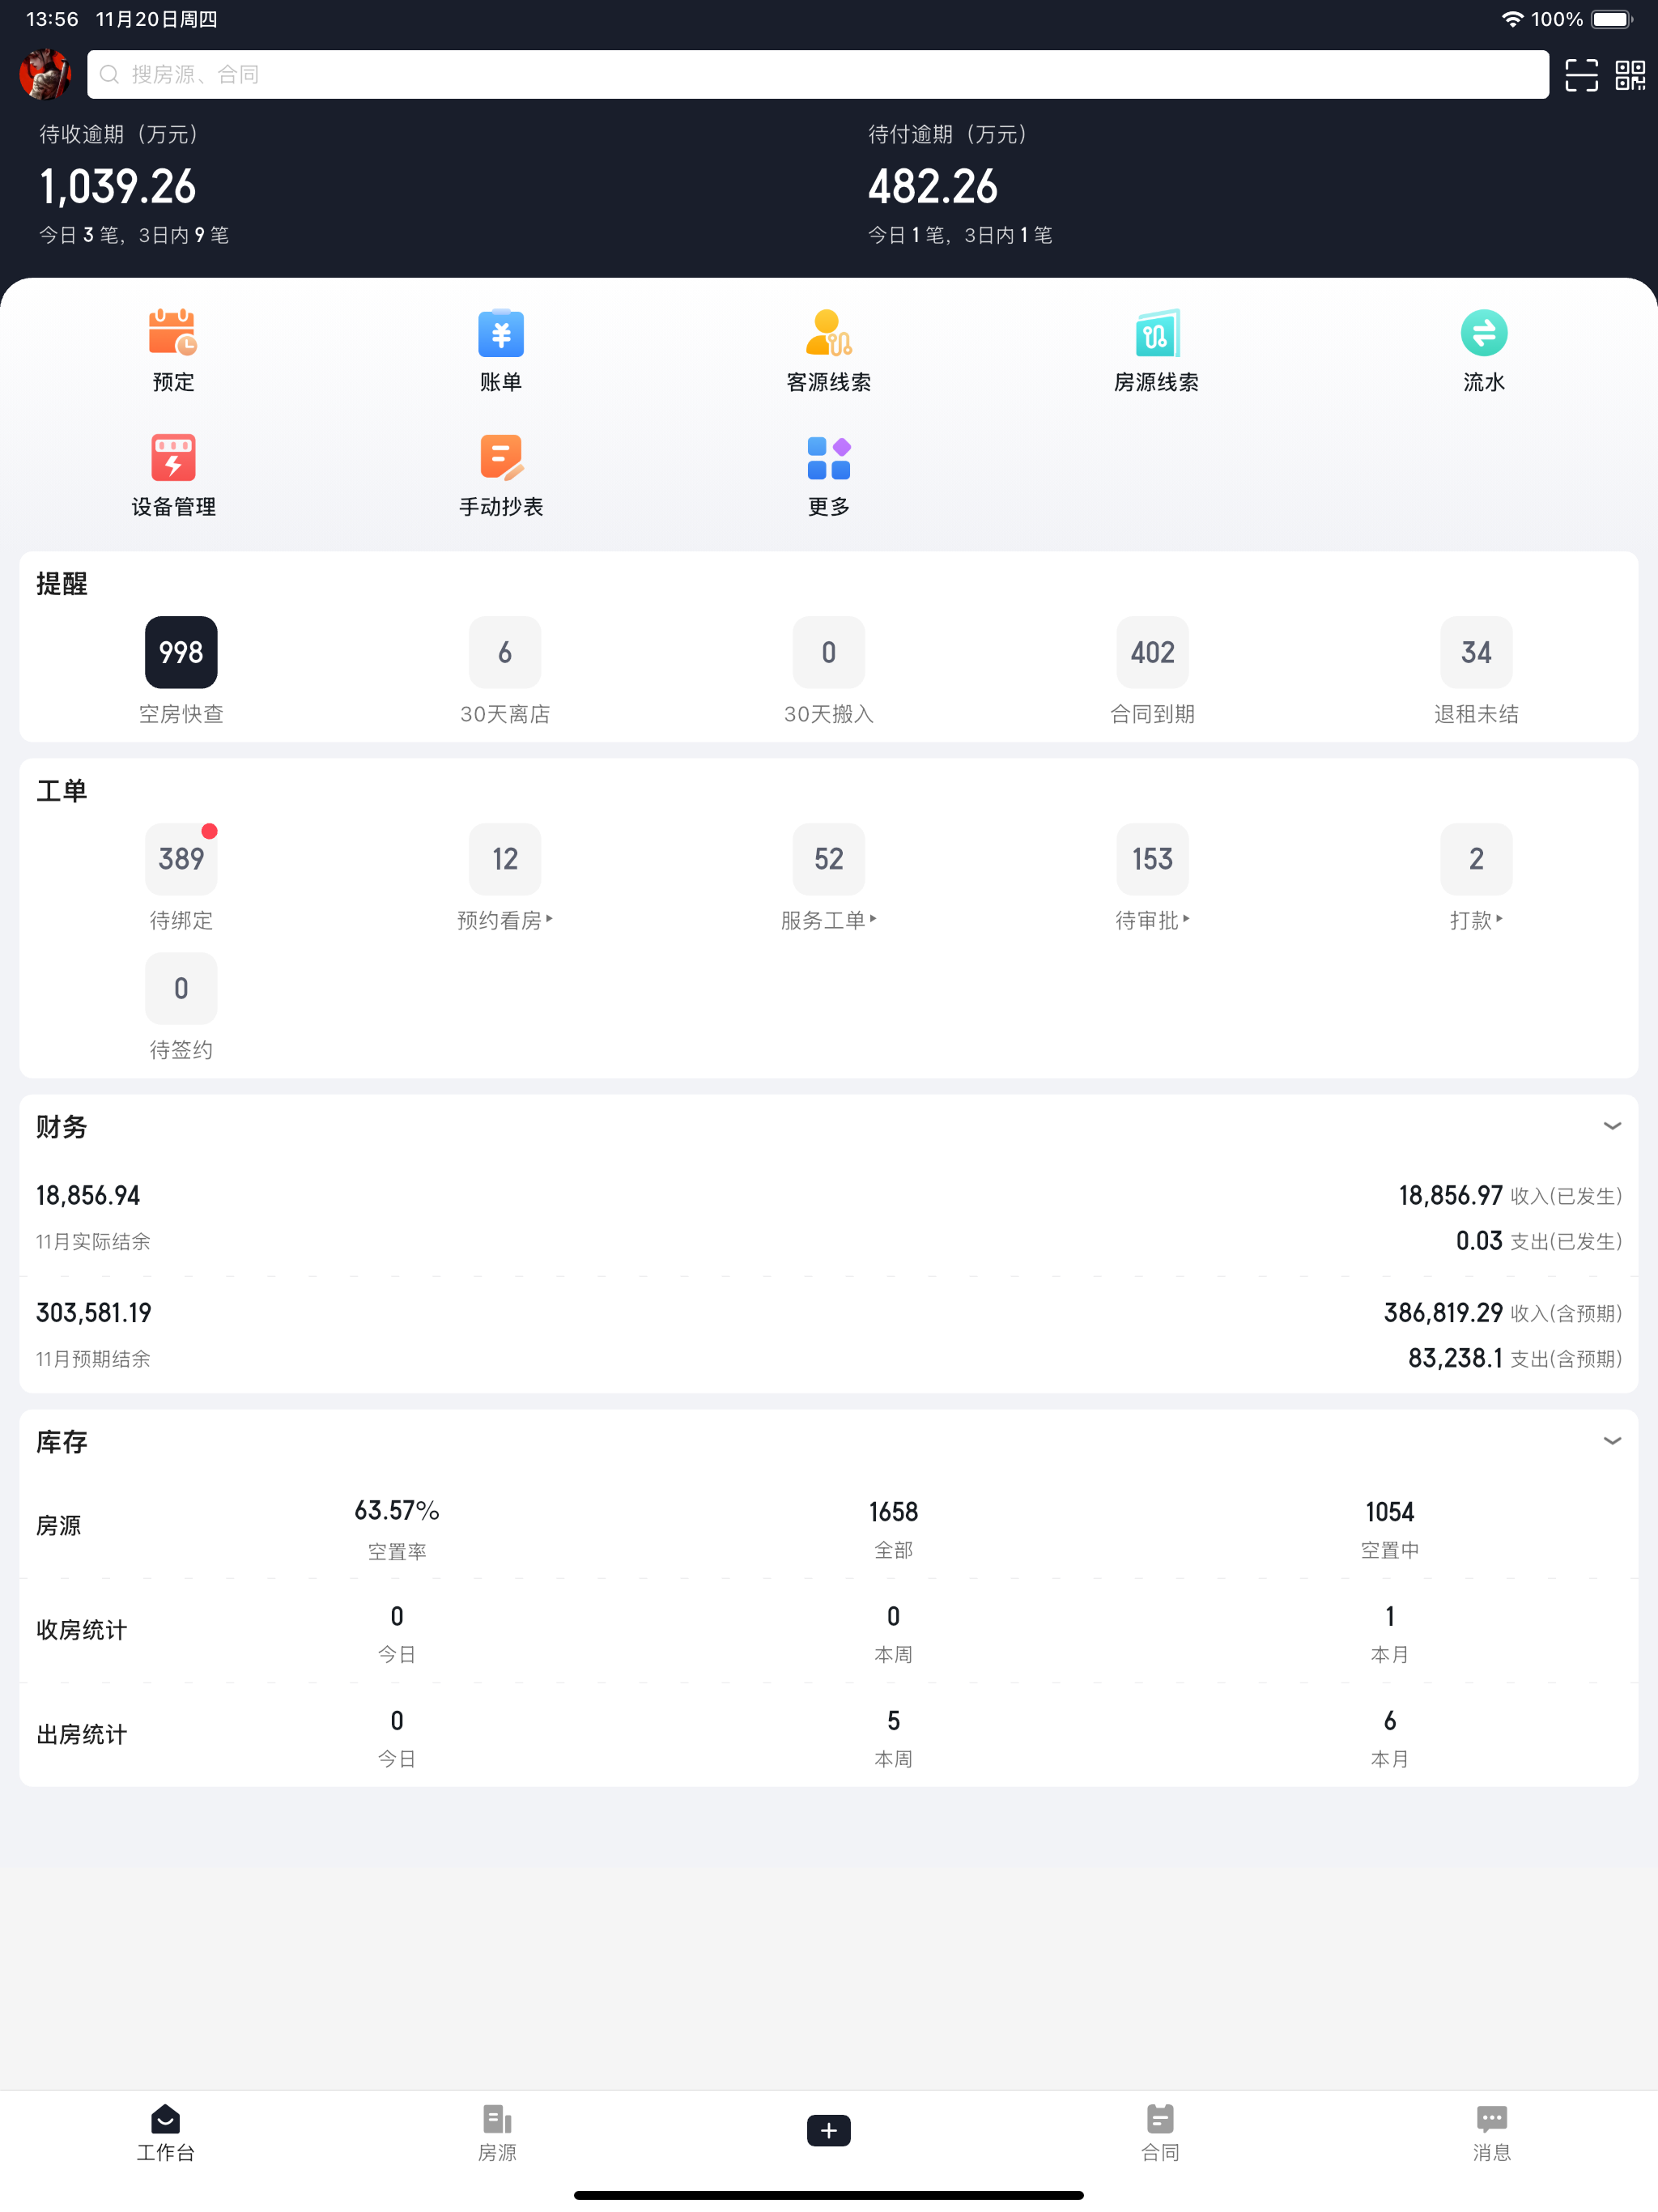
Task: Tap the WiFi status icon
Action: (x=1512, y=19)
